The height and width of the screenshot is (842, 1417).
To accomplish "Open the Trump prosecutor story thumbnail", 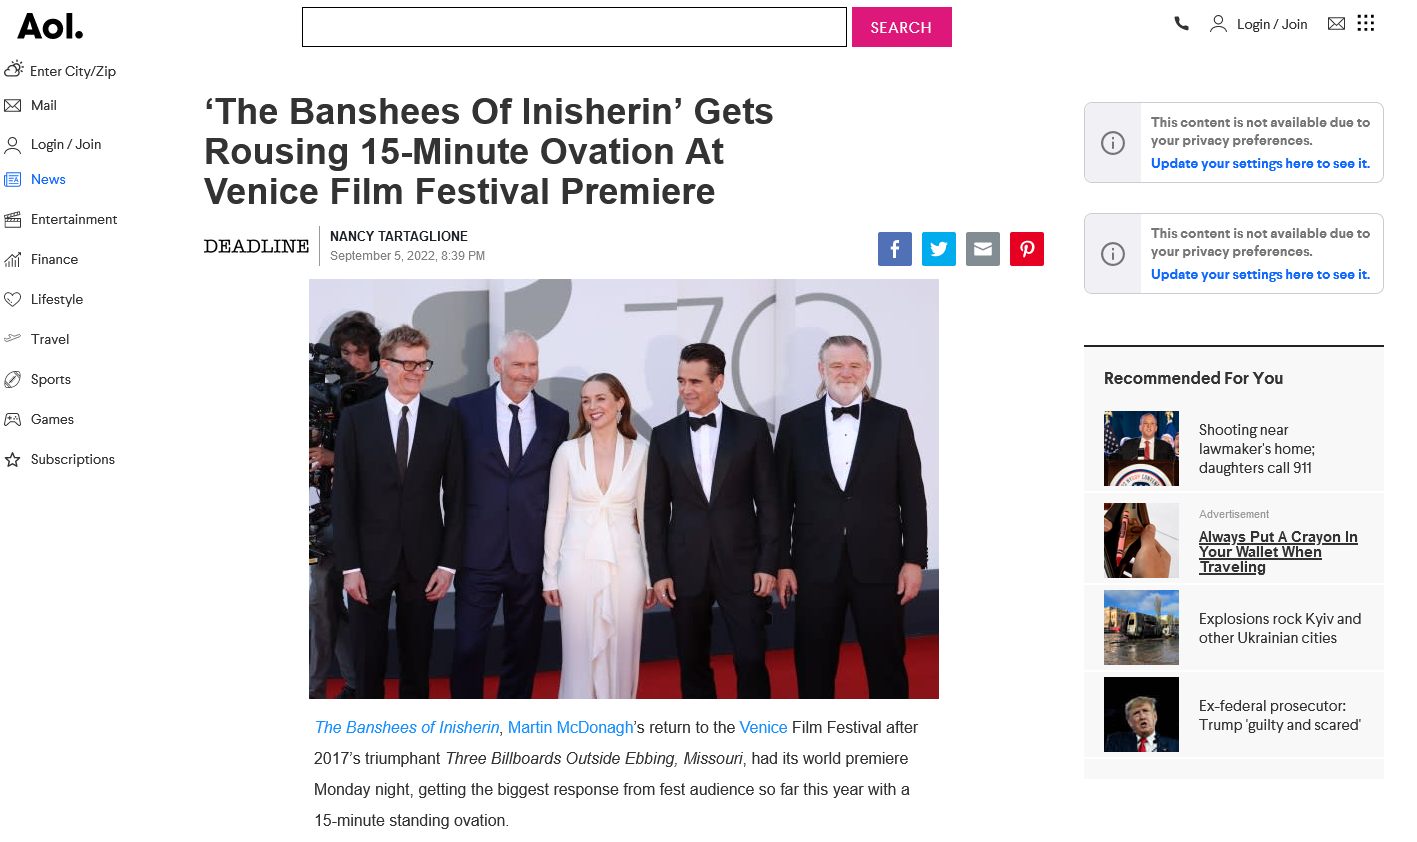I will point(1141,714).
